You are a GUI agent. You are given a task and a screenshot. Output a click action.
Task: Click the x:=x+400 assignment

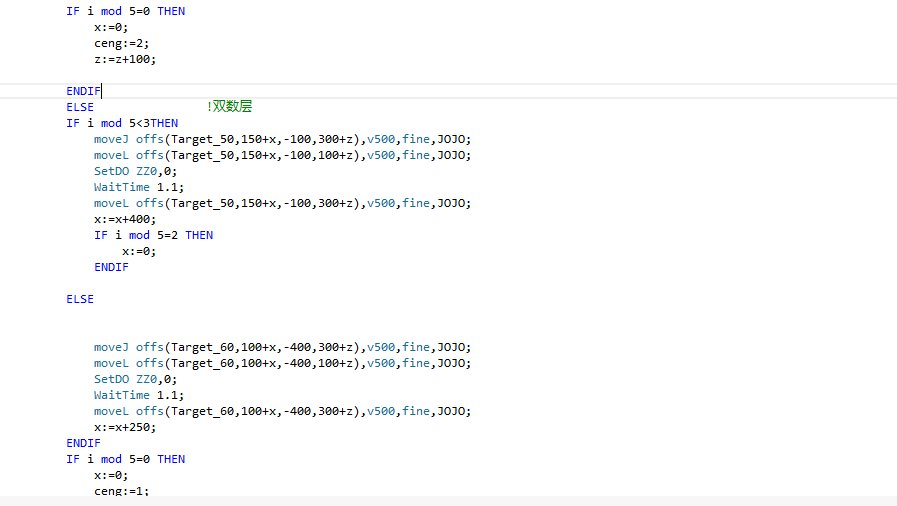125,219
